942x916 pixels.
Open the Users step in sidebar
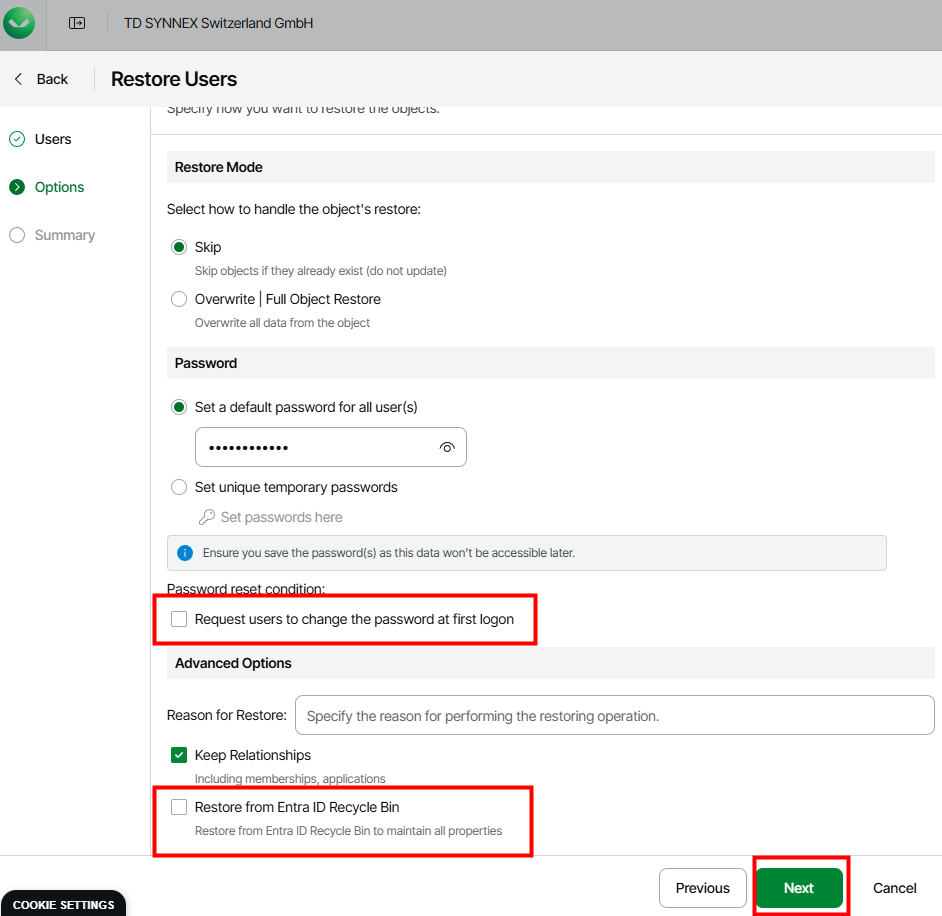53,139
